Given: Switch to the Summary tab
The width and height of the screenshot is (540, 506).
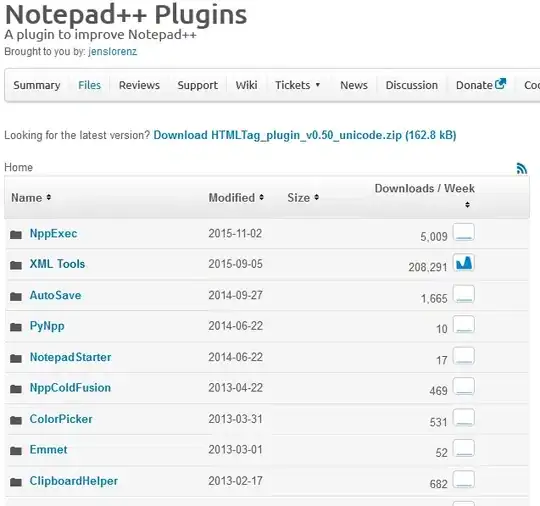Looking at the screenshot, I should (x=37, y=85).
